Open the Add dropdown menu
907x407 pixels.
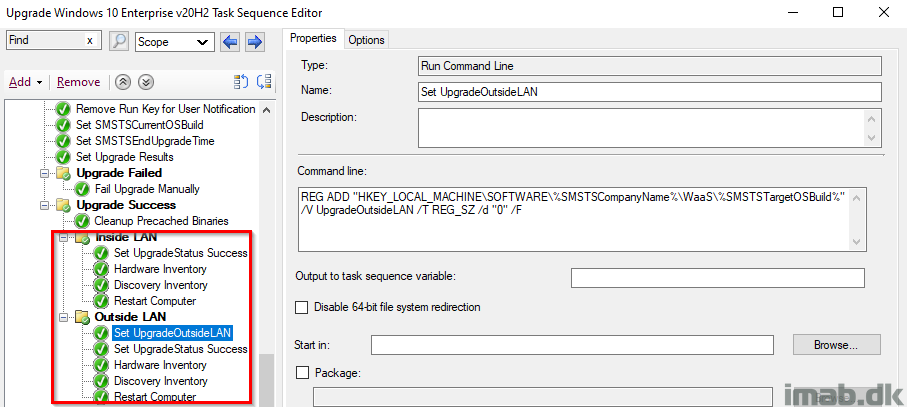pyautogui.click(x=25, y=82)
